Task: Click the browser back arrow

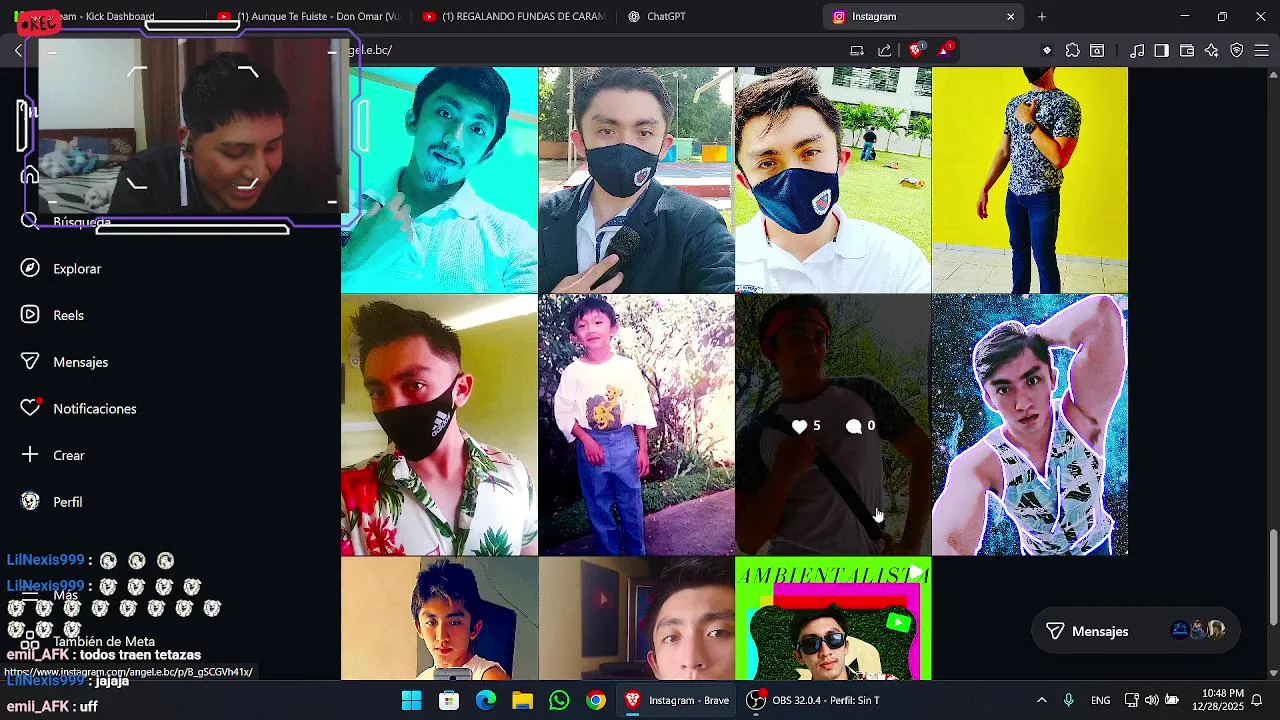Action: coord(18,50)
